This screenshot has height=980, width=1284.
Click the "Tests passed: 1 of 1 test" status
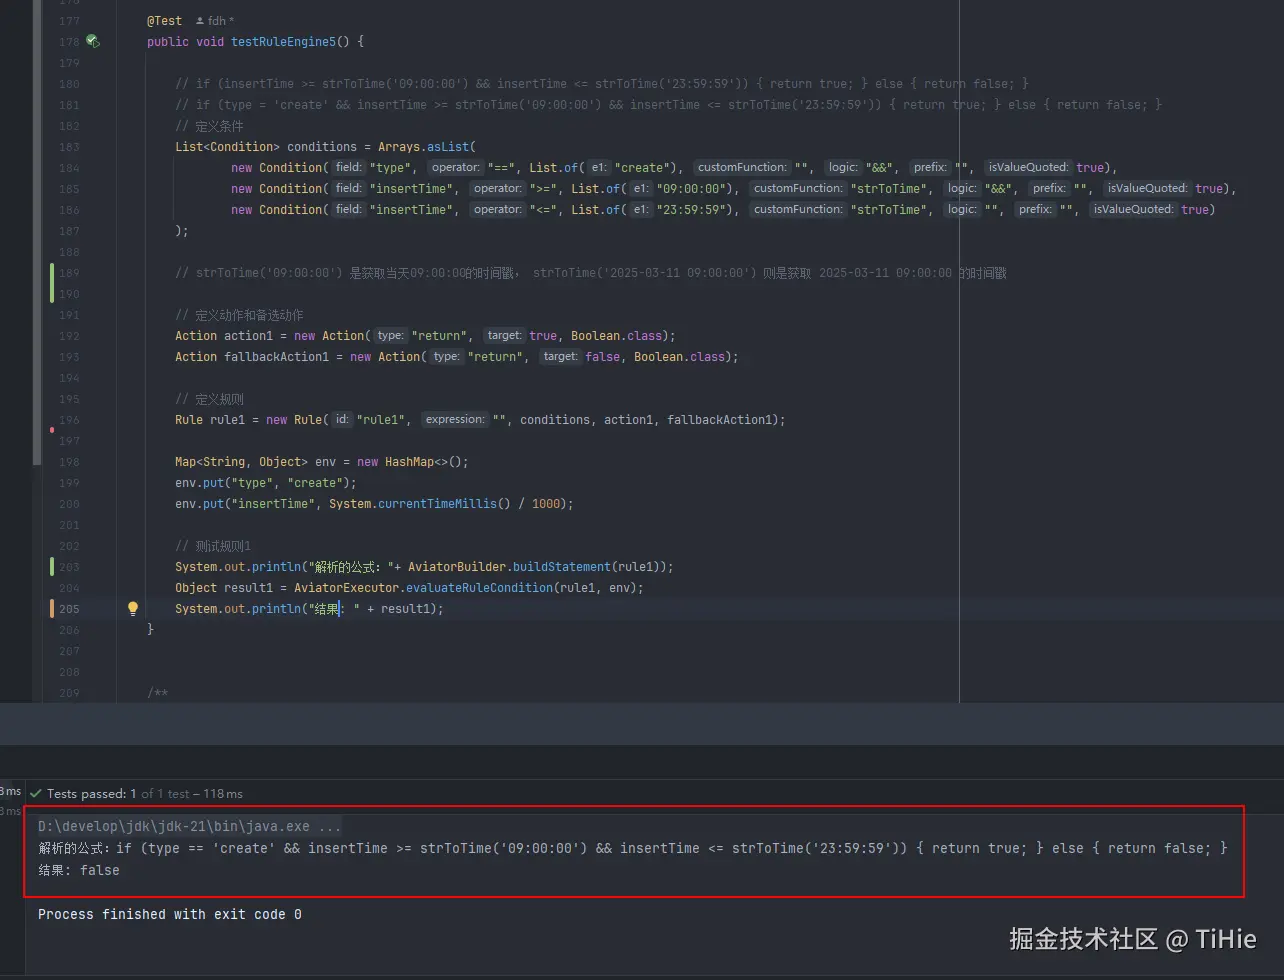click(x=145, y=793)
